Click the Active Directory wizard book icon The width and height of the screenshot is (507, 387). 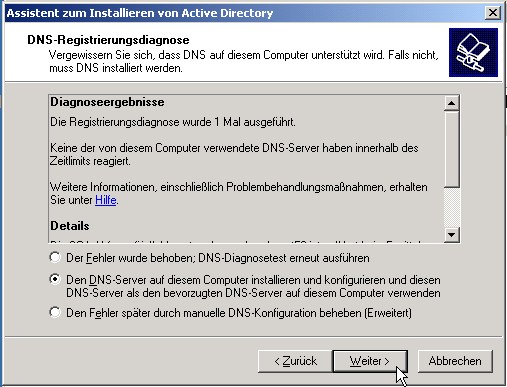pyautogui.click(x=473, y=52)
